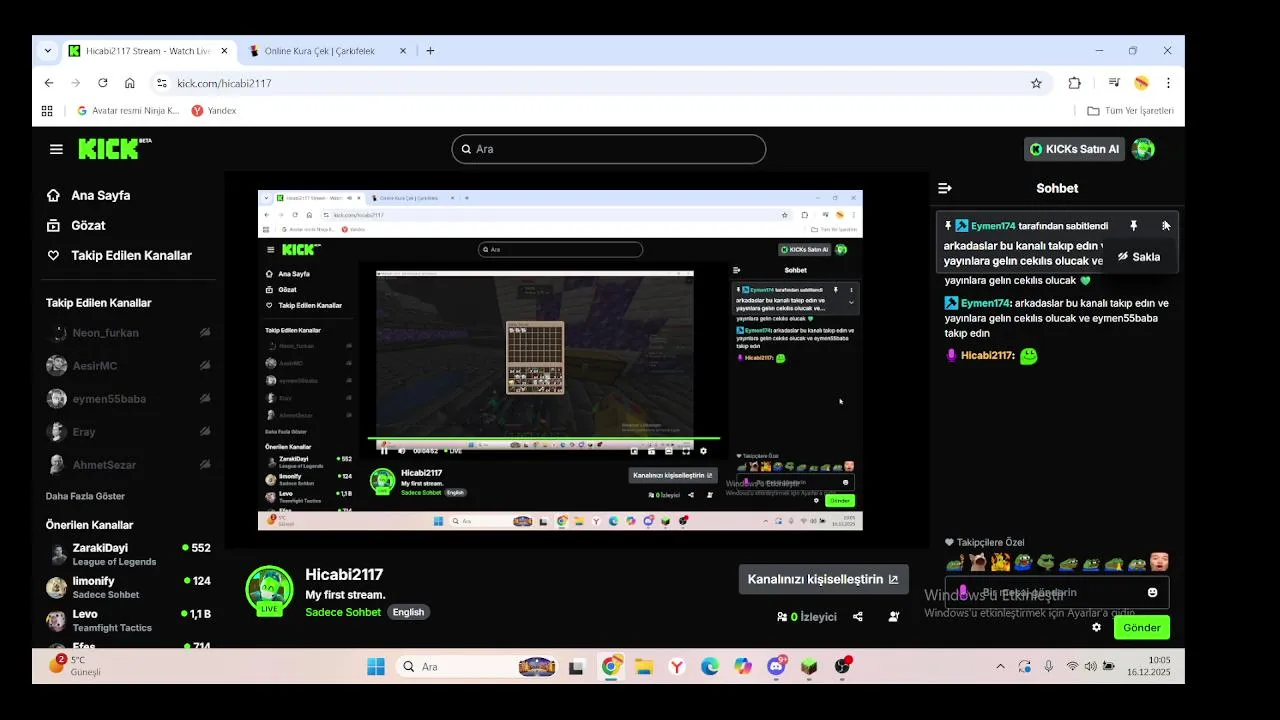
Task: Toggle notifications icon for AhmetSezar
Action: (205, 465)
